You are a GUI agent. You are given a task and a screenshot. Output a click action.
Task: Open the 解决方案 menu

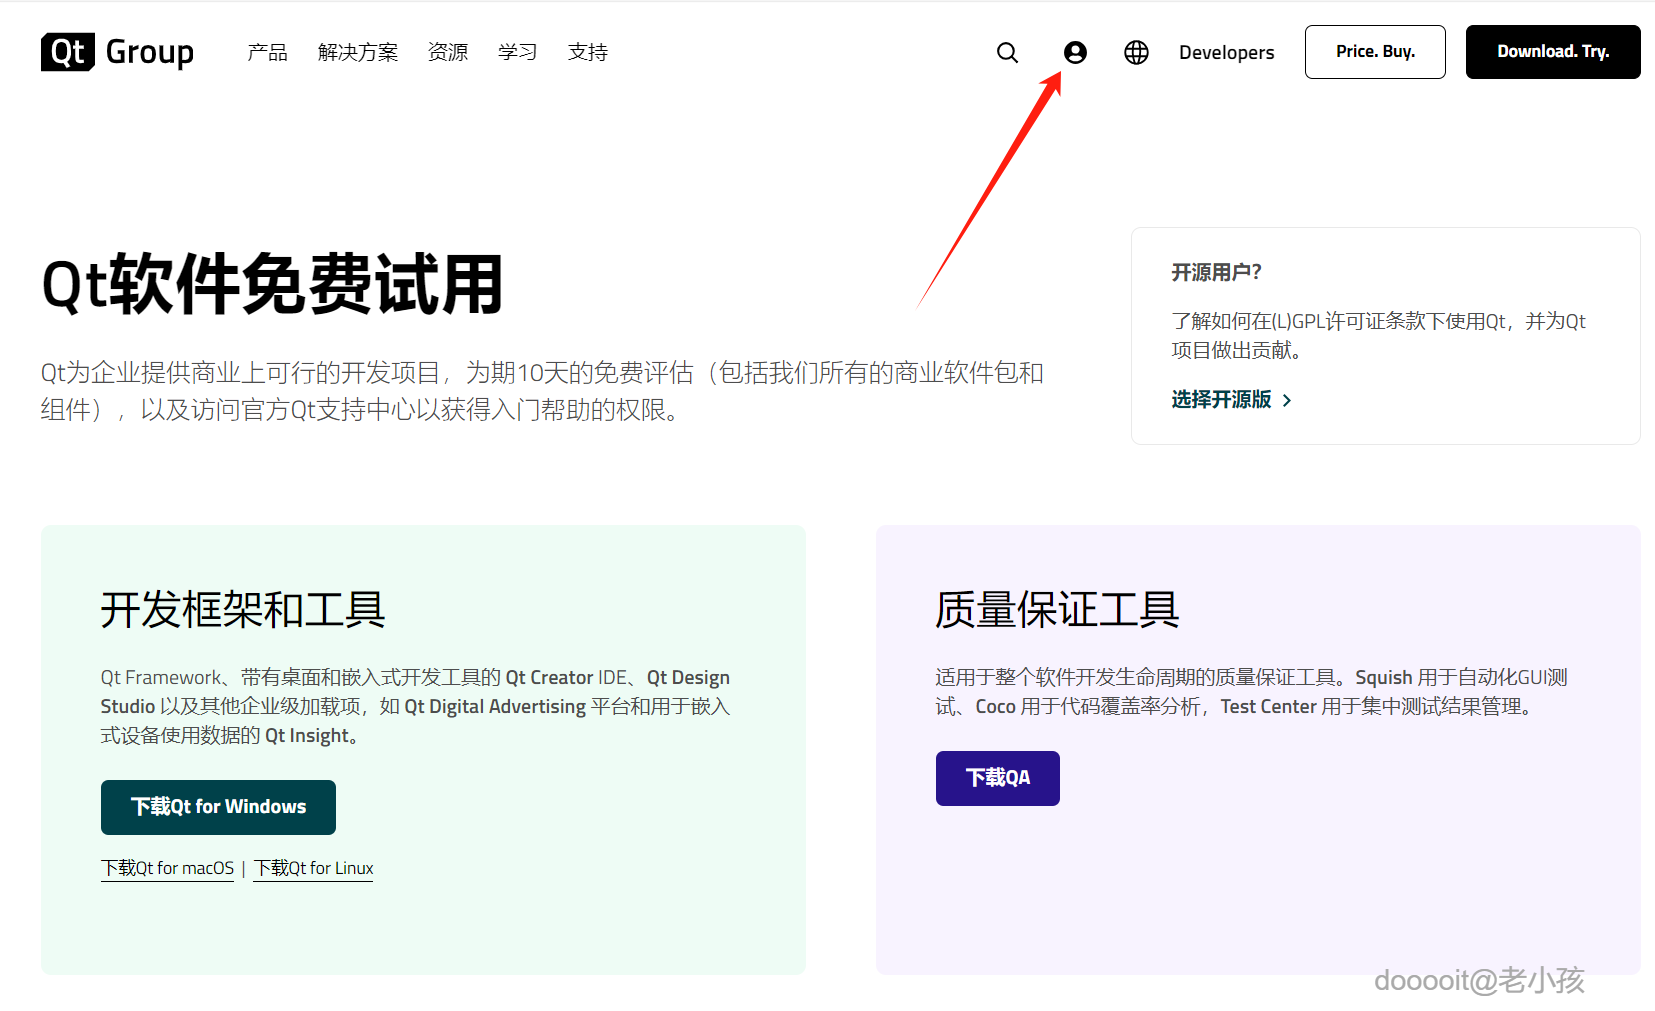click(x=357, y=52)
